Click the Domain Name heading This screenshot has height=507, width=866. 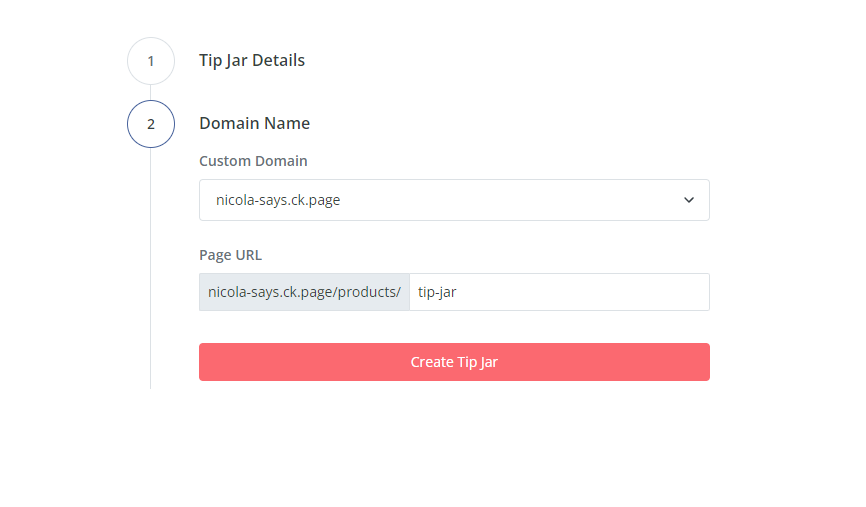click(255, 123)
